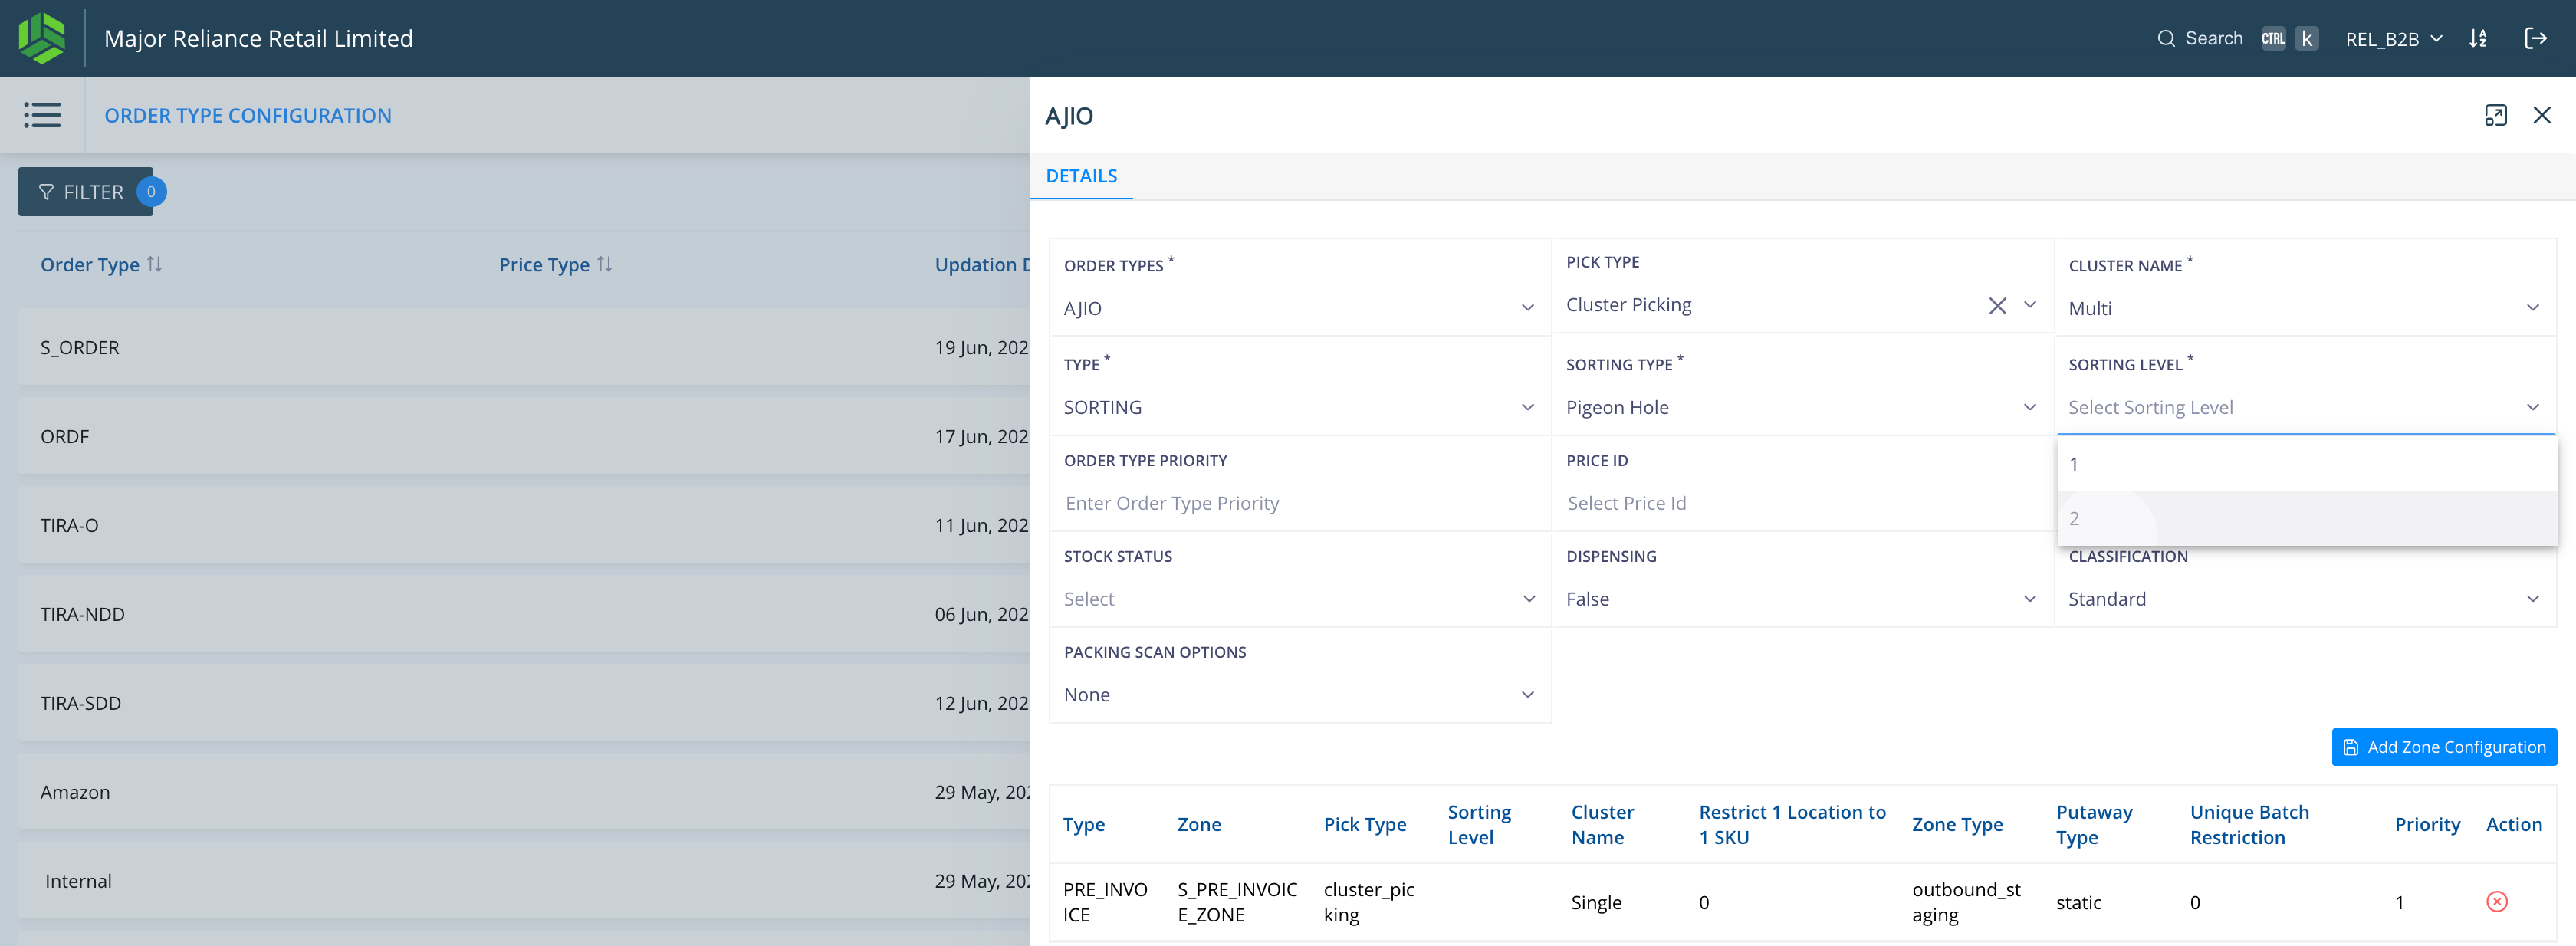
Task: Select the Internal row
Action: point(524,881)
